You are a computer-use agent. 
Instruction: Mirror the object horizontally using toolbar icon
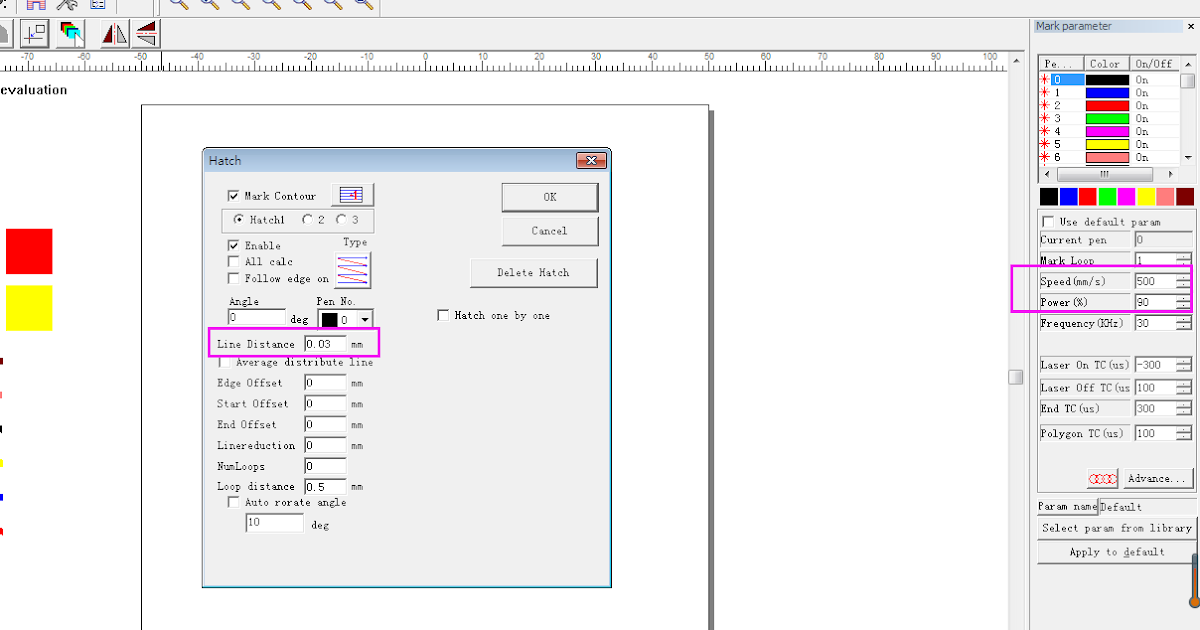113,33
